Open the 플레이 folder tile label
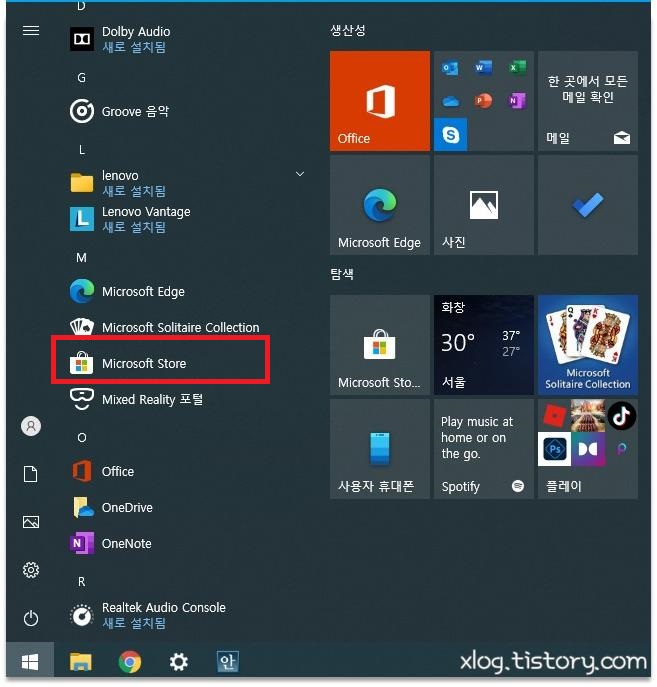Screen dimensions: 657x687 (564, 486)
